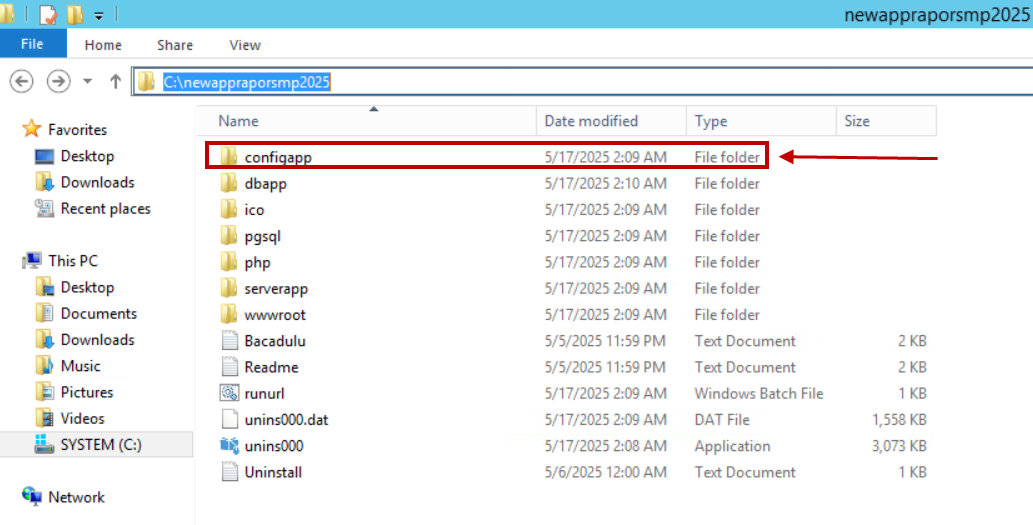Select the Recent places label
This screenshot has height=525, width=1033.
[105, 209]
